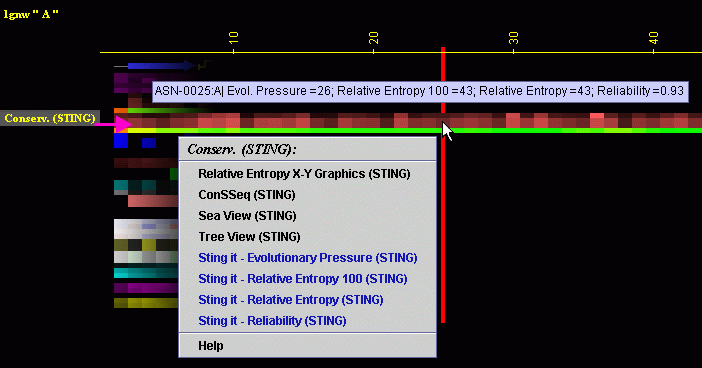Open Help in the context menu
This screenshot has width=702, height=368.
[x=210, y=346]
